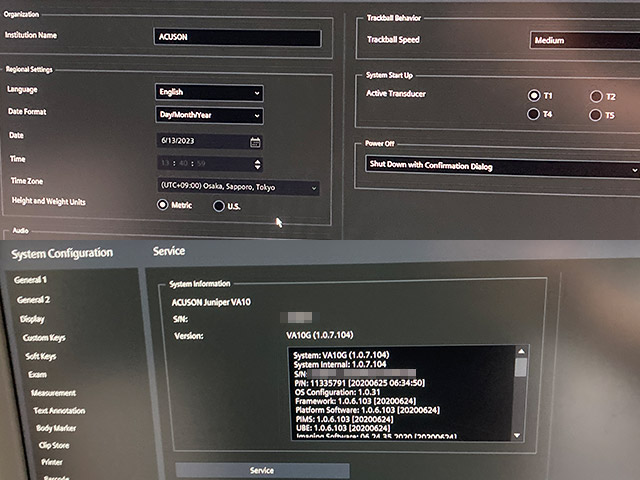Open the Soft Keys configuration page
The image size is (640, 480).
(41, 356)
